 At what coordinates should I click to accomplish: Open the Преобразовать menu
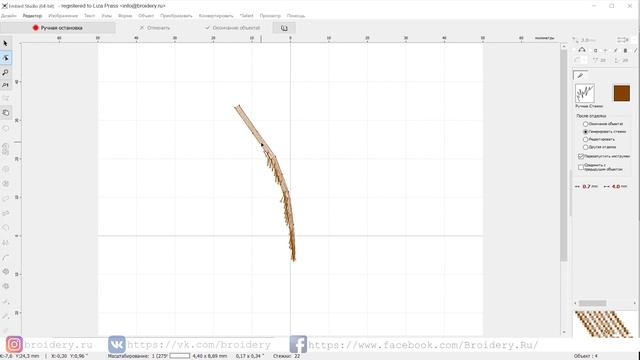tap(176, 16)
